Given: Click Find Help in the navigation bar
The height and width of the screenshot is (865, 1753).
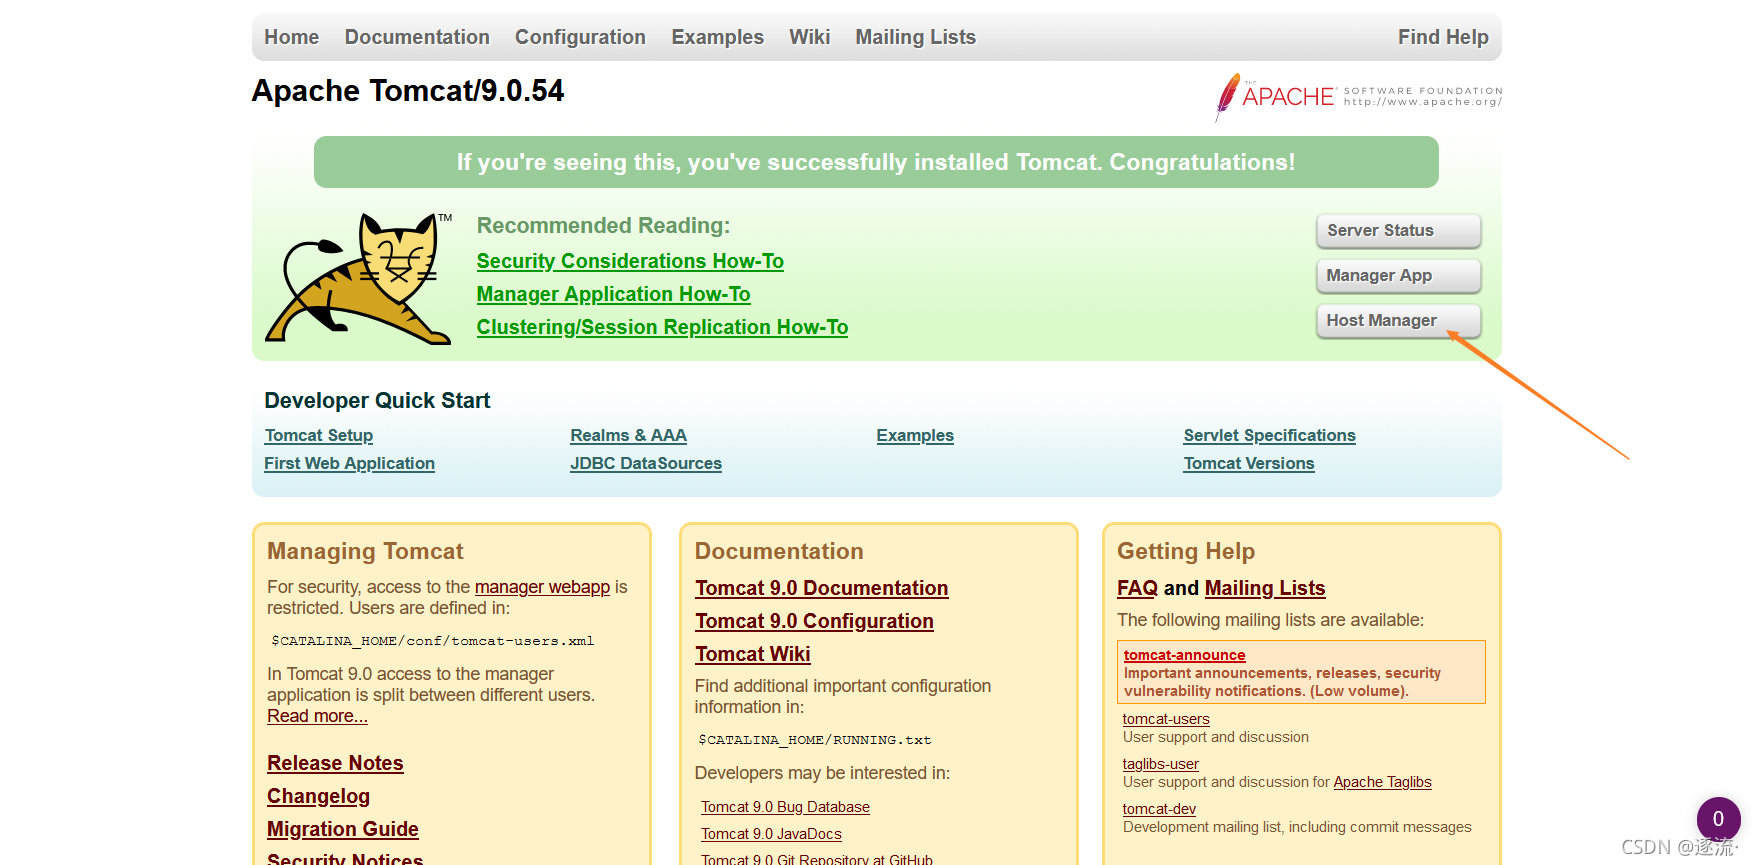Looking at the screenshot, I should click(1443, 37).
